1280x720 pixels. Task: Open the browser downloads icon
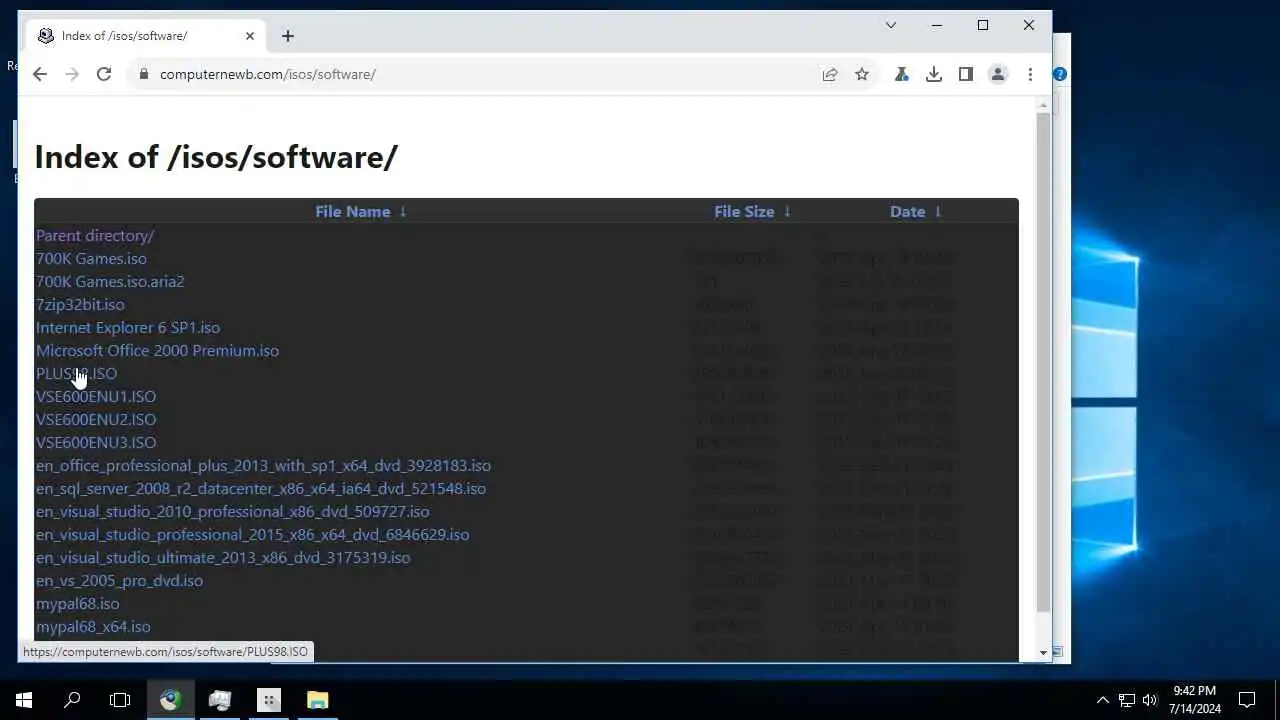coord(934,74)
